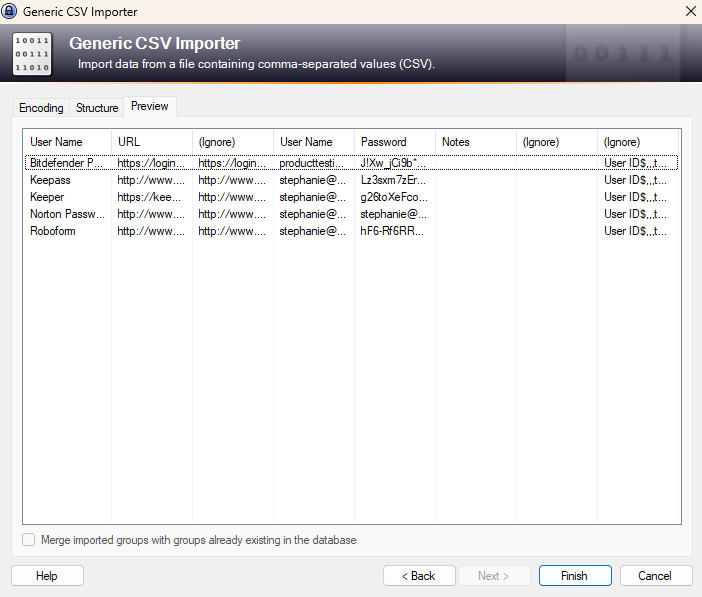Toggle Merge imported groups checkbox
This screenshot has width=702, height=597.
(x=28, y=540)
